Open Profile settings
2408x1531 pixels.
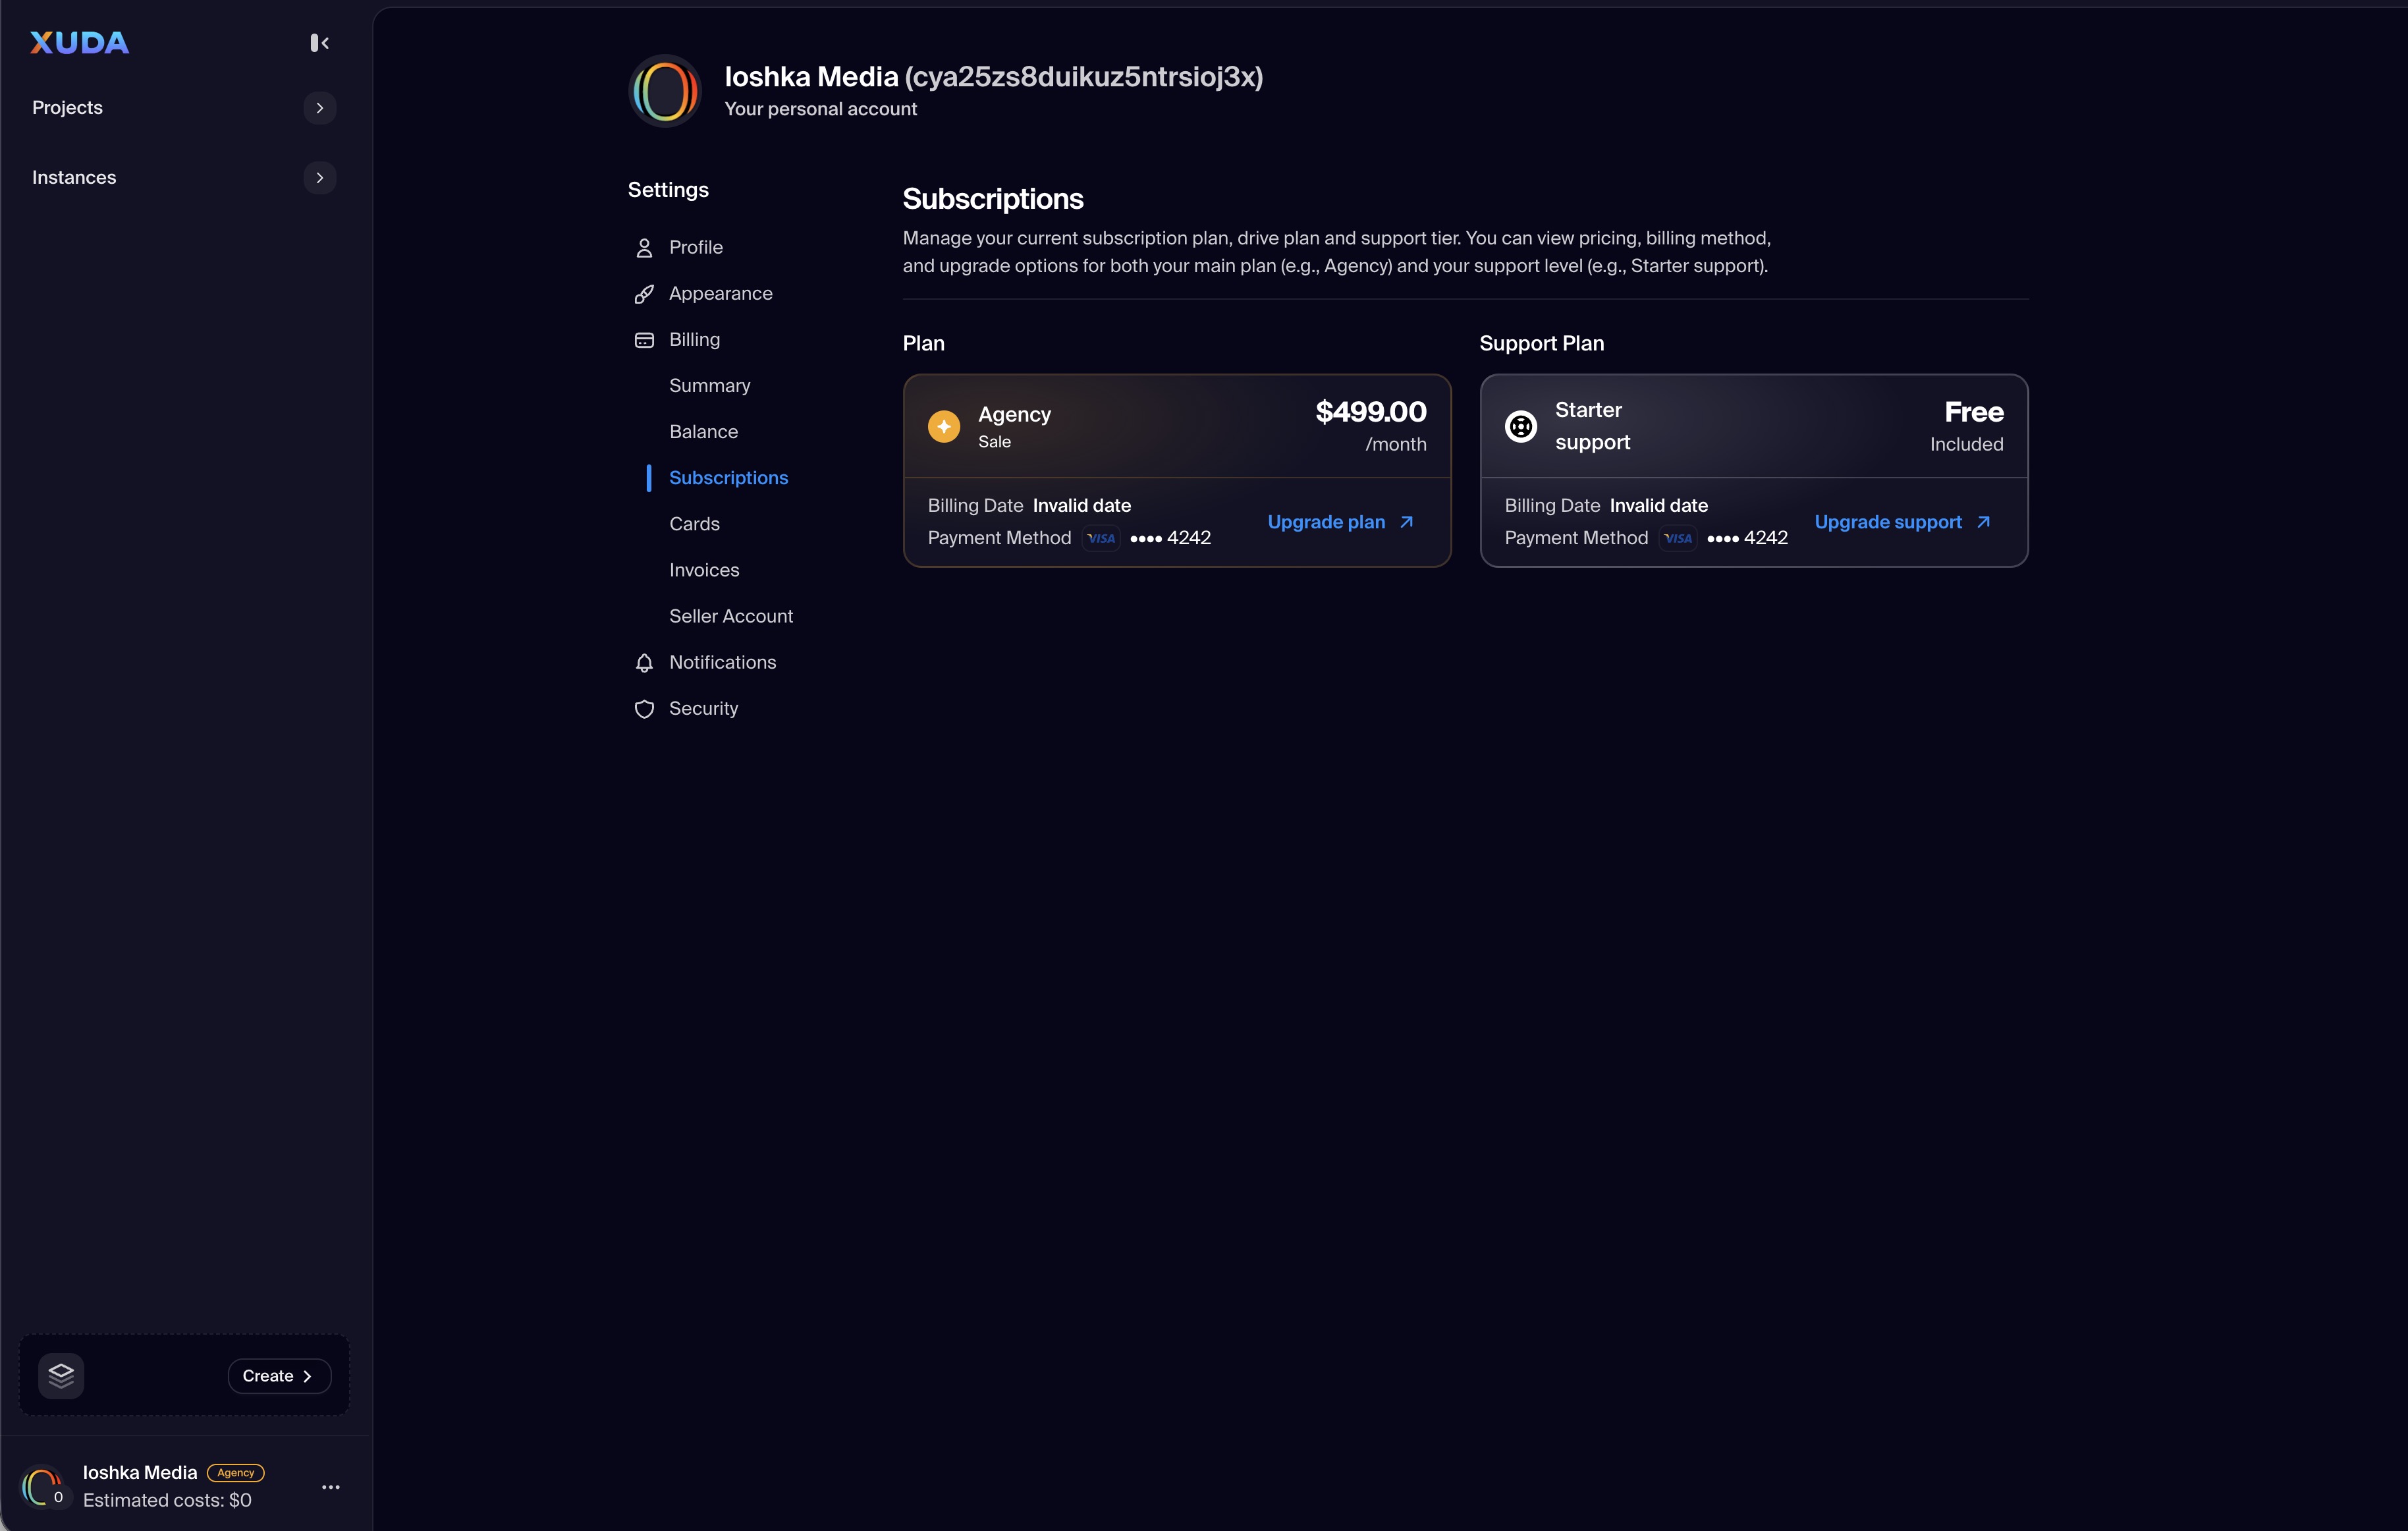coord(695,247)
